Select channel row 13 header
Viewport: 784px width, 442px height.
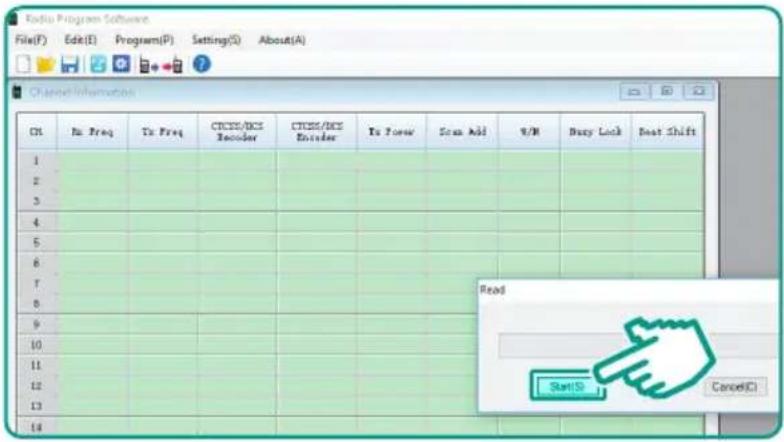click(36, 406)
